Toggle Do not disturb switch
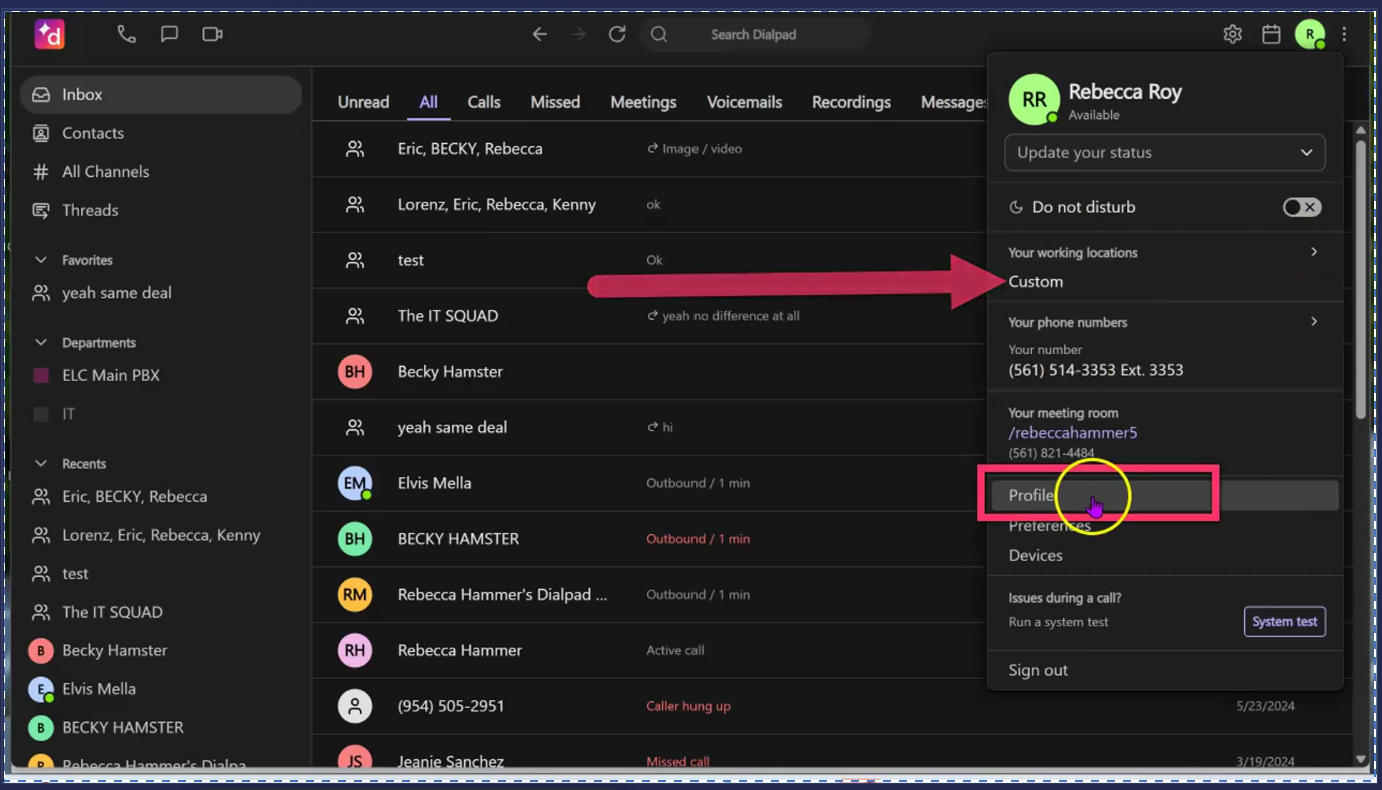1382x790 pixels. (x=1302, y=207)
